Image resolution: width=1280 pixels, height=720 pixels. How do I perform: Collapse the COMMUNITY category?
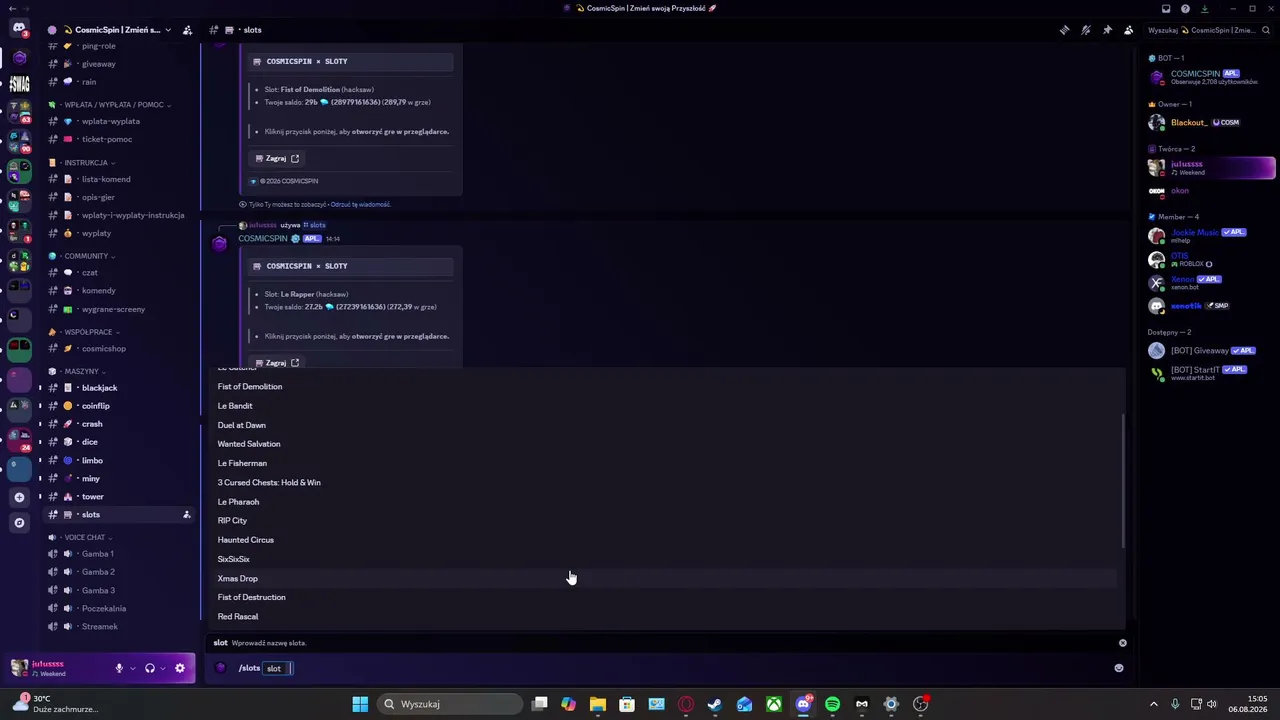click(83, 256)
